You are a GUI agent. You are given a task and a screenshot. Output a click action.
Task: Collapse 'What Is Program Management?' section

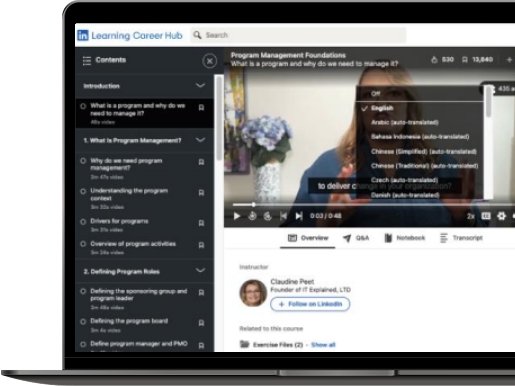(200, 140)
